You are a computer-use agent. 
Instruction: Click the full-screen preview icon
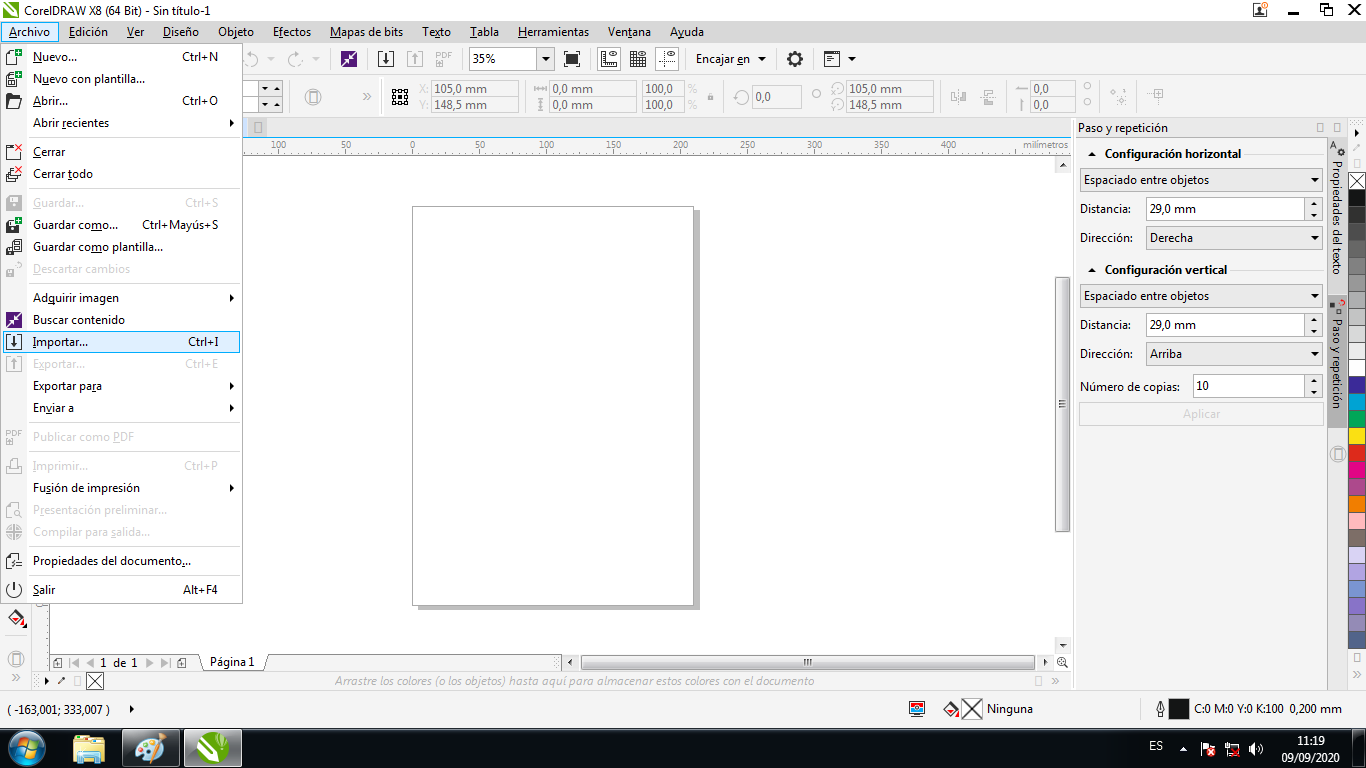(x=572, y=59)
